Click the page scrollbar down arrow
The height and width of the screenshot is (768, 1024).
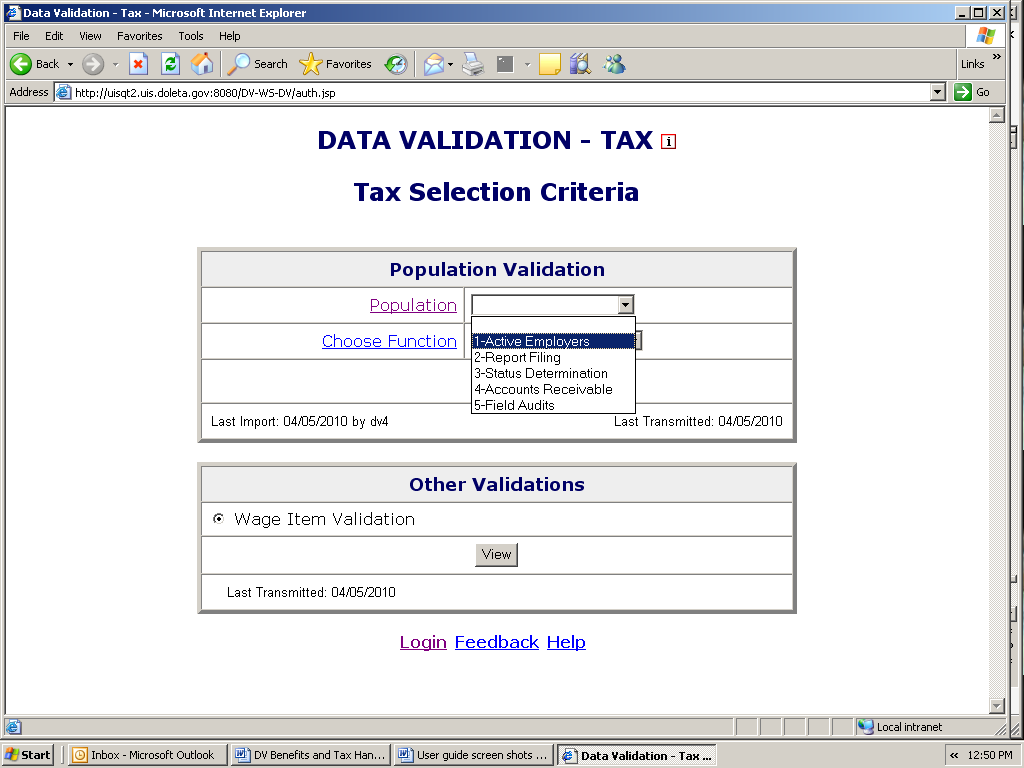pos(997,705)
